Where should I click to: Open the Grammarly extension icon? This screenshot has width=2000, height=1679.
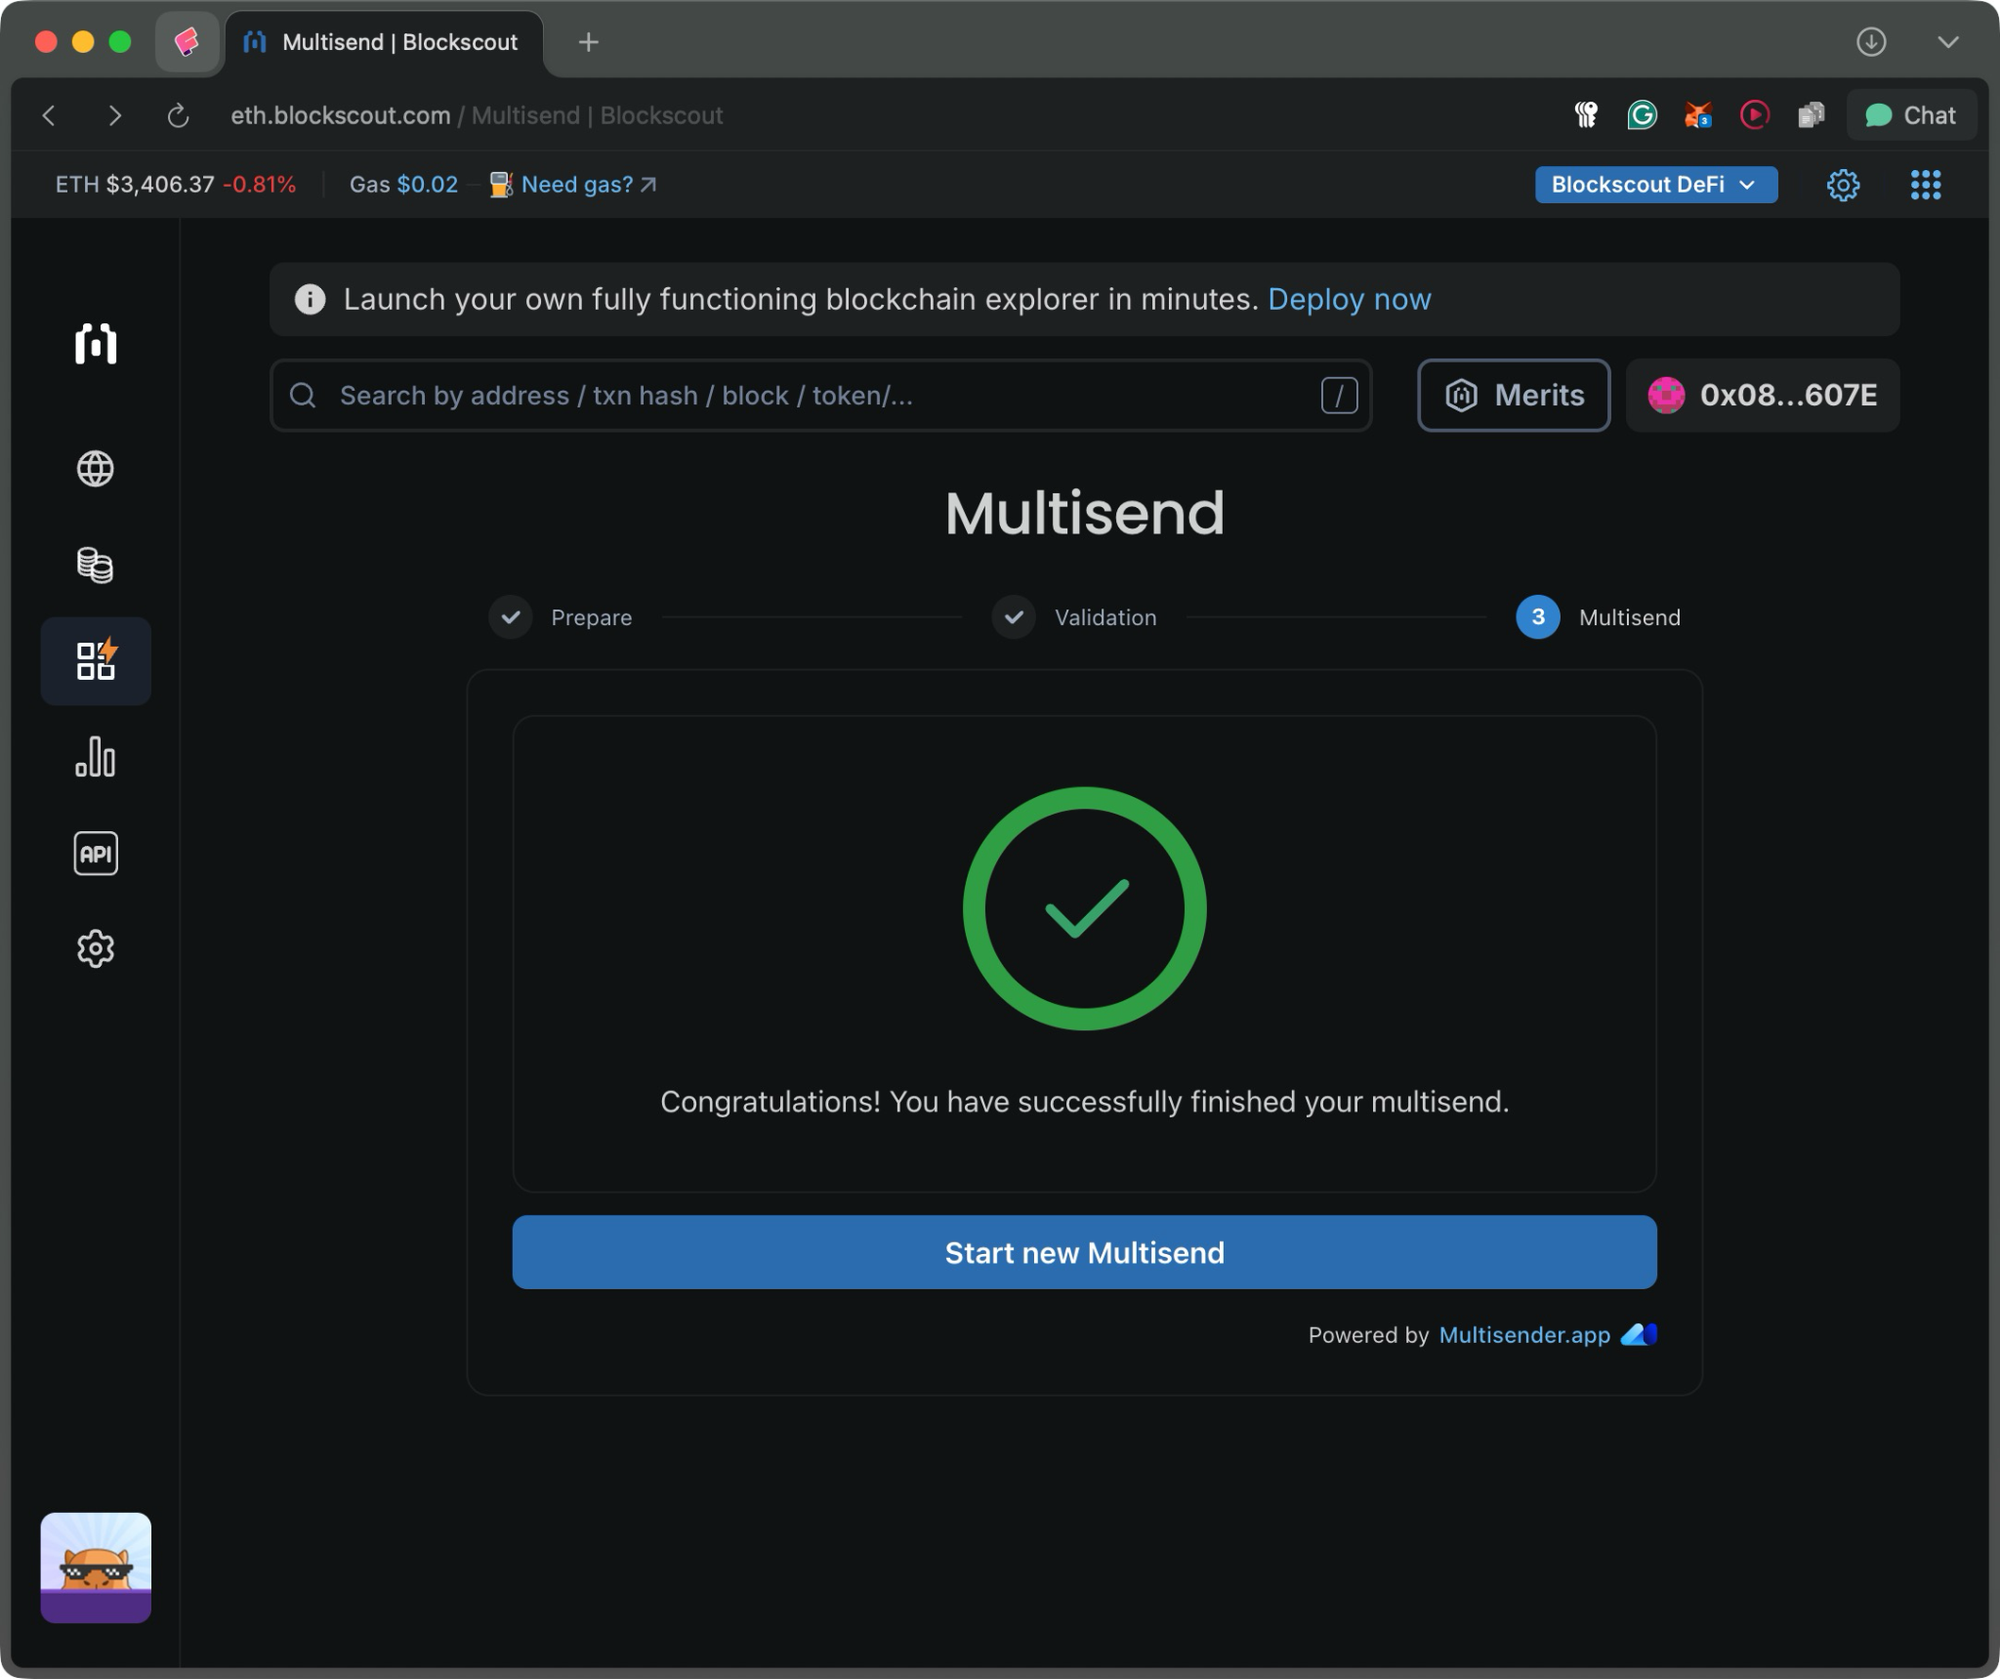pos(1641,115)
